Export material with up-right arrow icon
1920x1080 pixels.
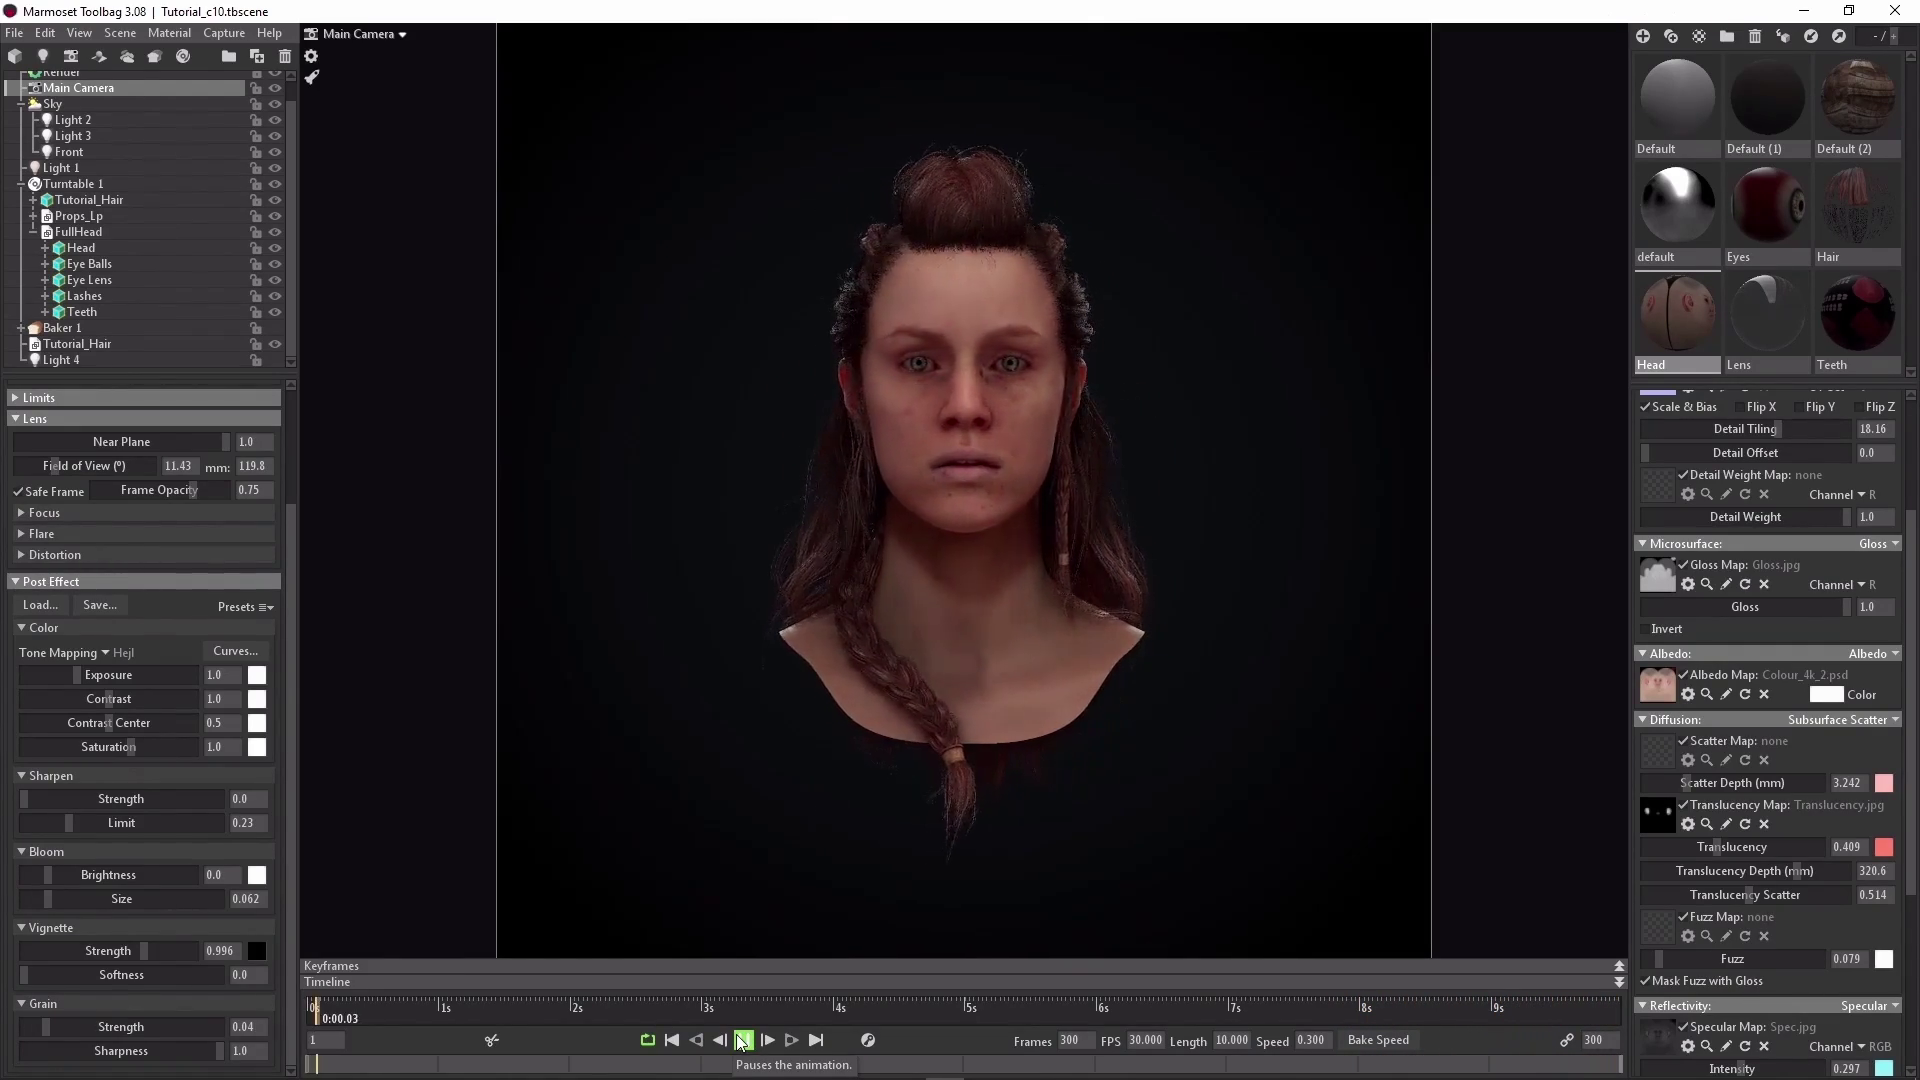point(1839,36)
